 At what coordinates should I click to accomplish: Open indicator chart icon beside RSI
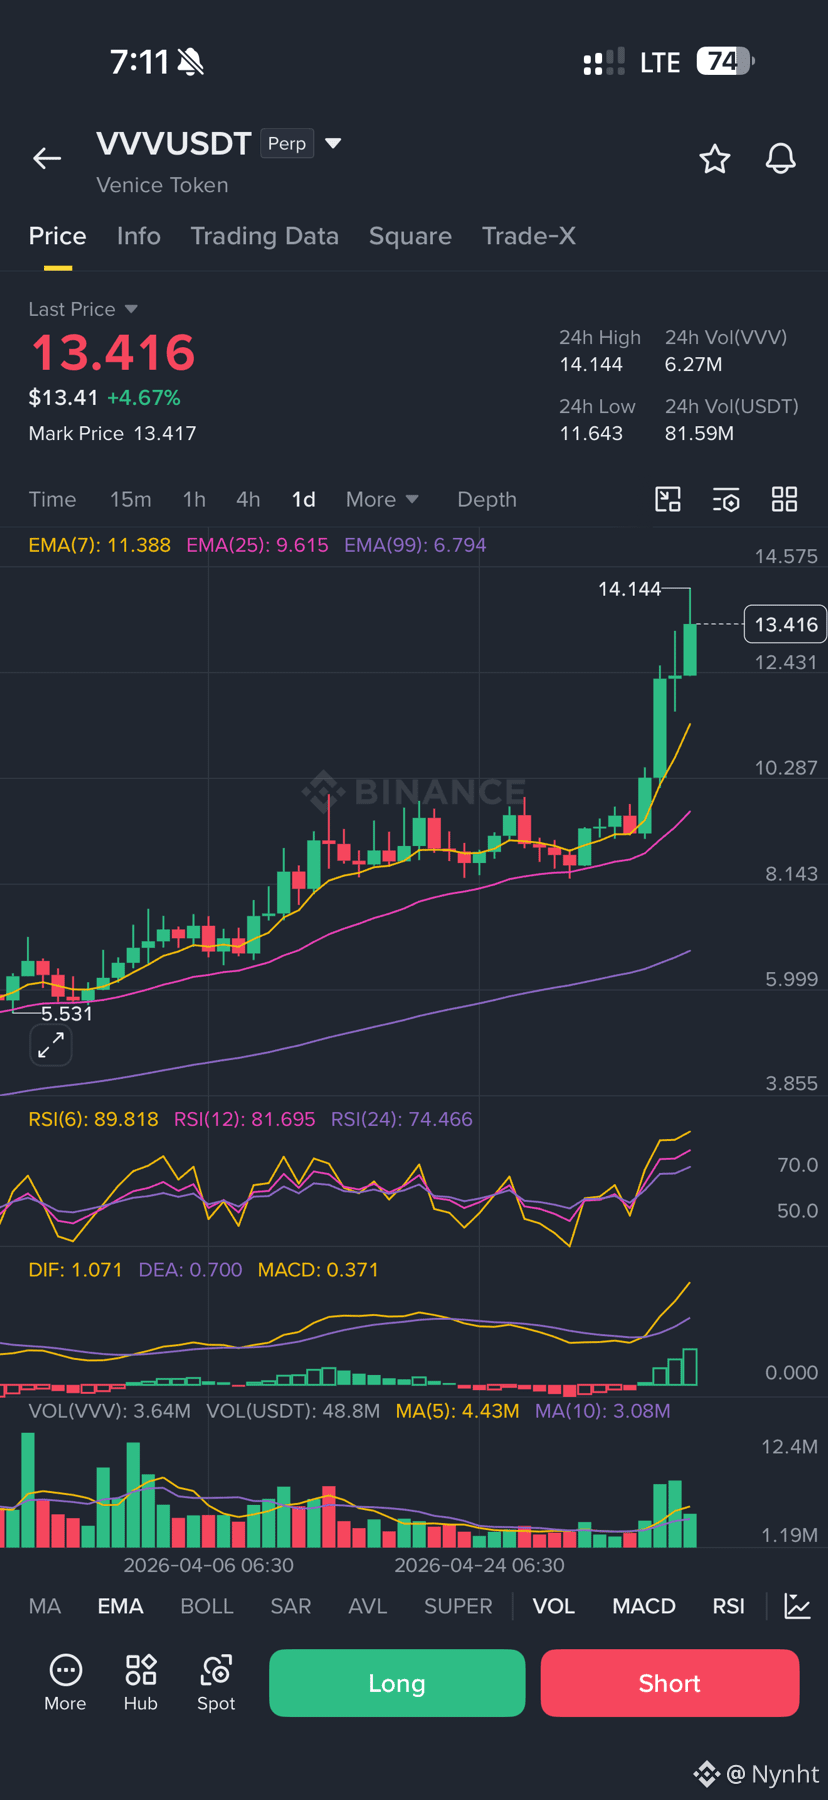click(x=797, y=1606)
